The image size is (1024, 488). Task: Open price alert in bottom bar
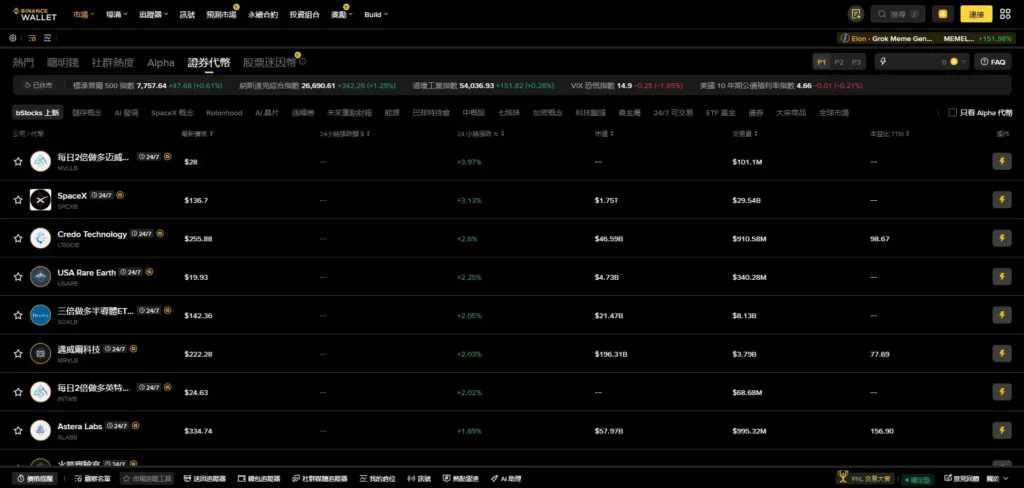35,479
